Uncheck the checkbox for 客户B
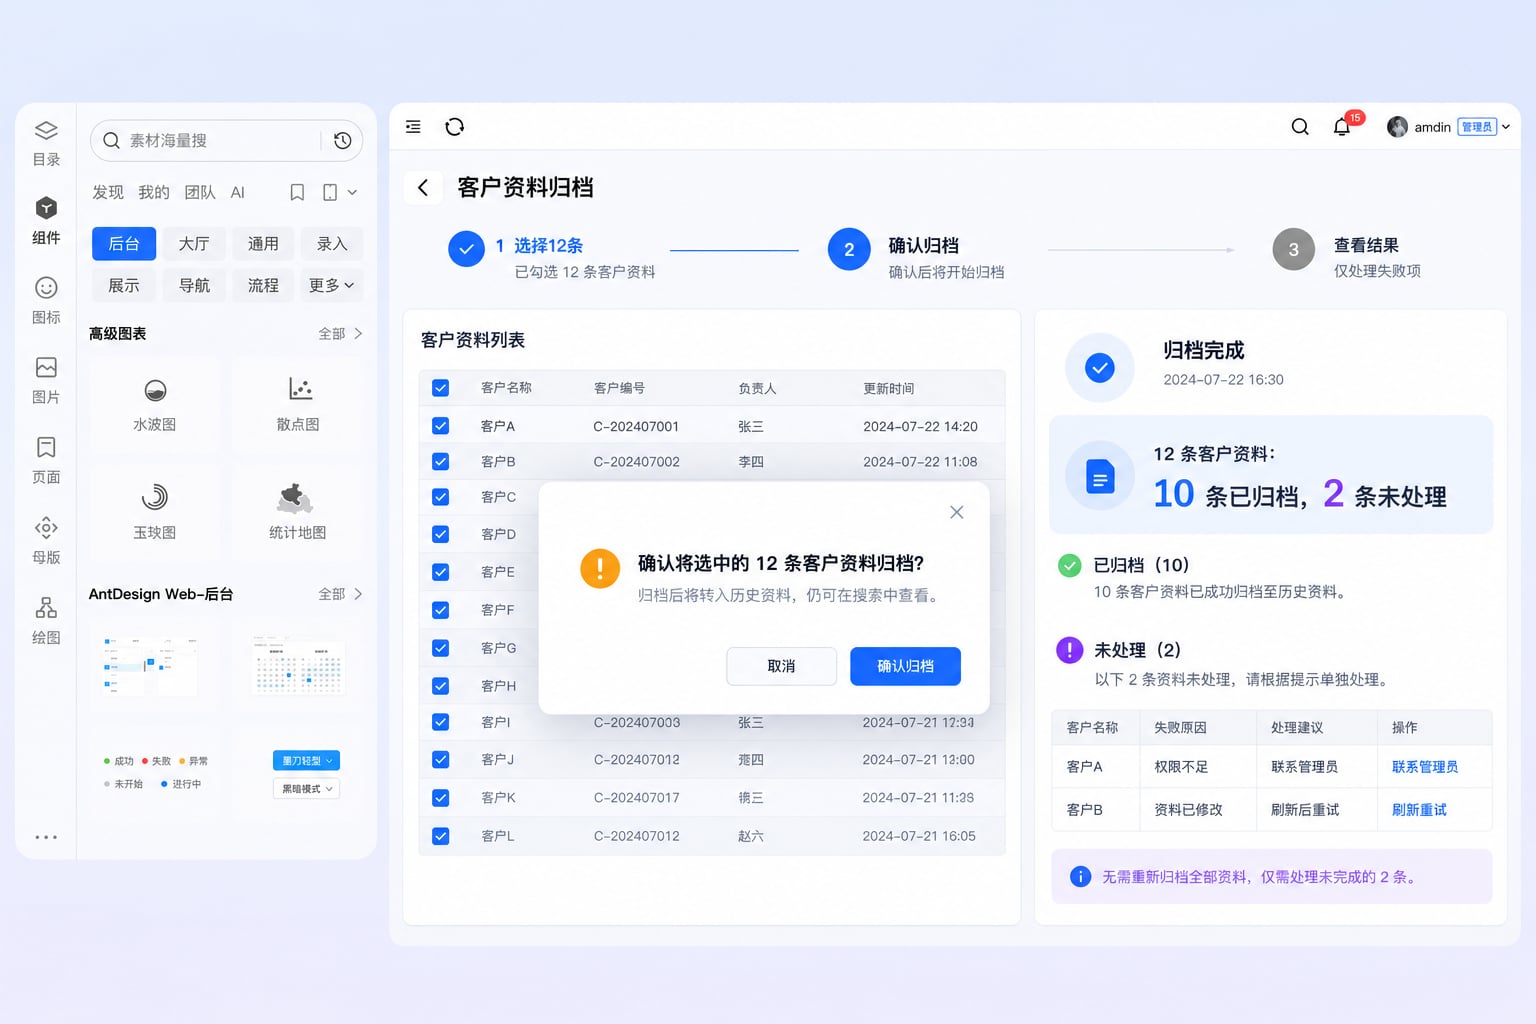The height and width of the screenshot is (1024, 1536). click(440, 462)
